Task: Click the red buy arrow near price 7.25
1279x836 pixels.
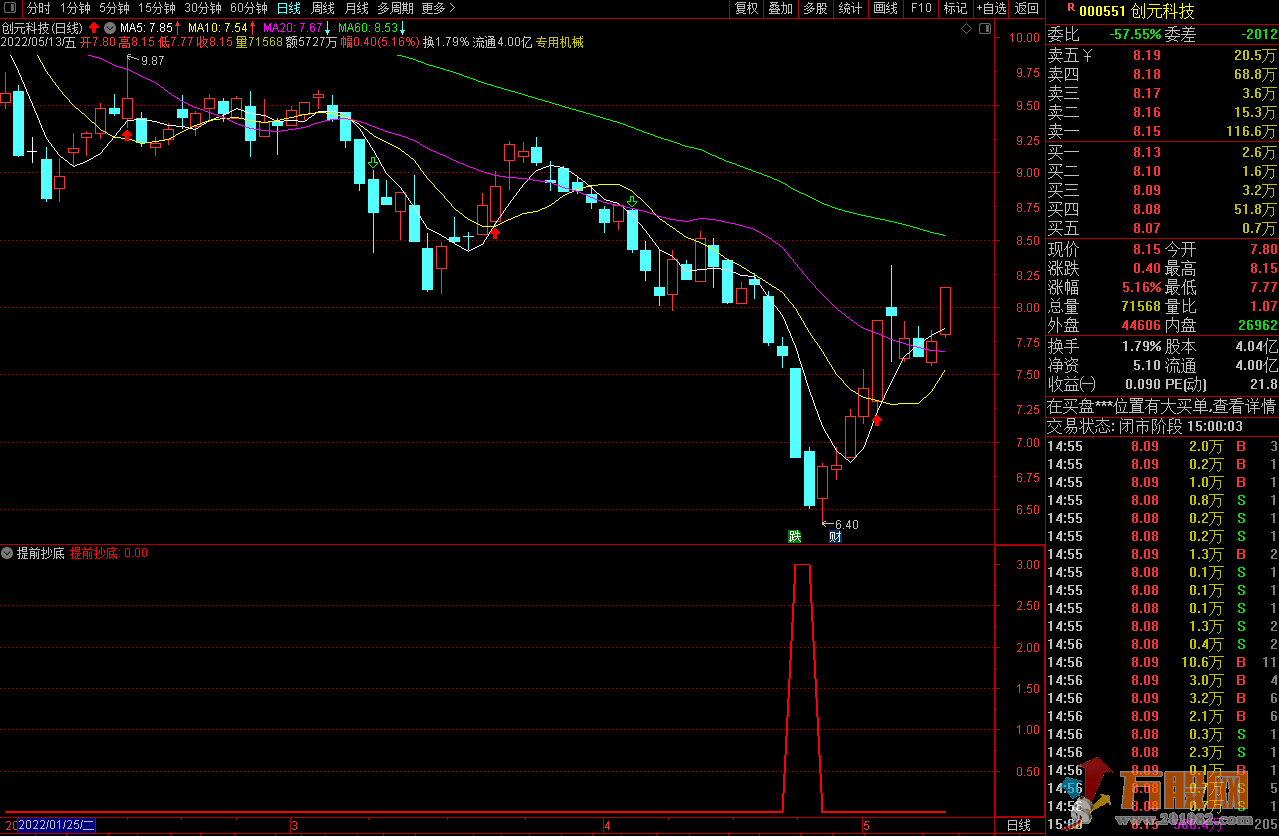Action: coord(877,420)
